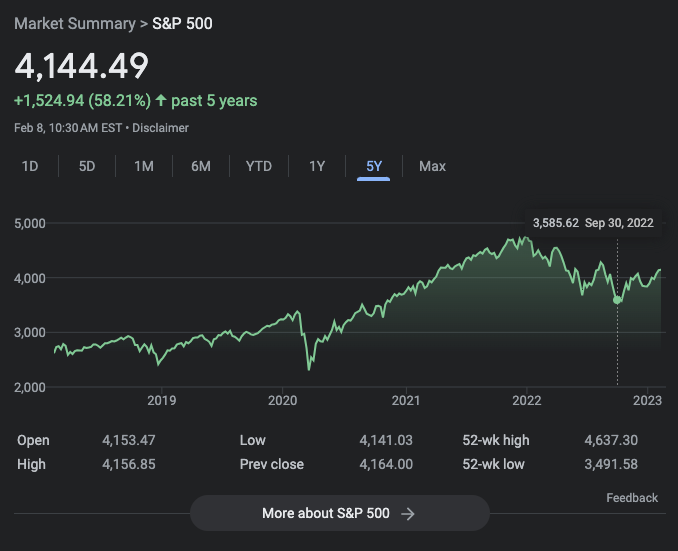
Task: Click the 52-wk high value 4,637.30
Action: [x=611, y=440]
